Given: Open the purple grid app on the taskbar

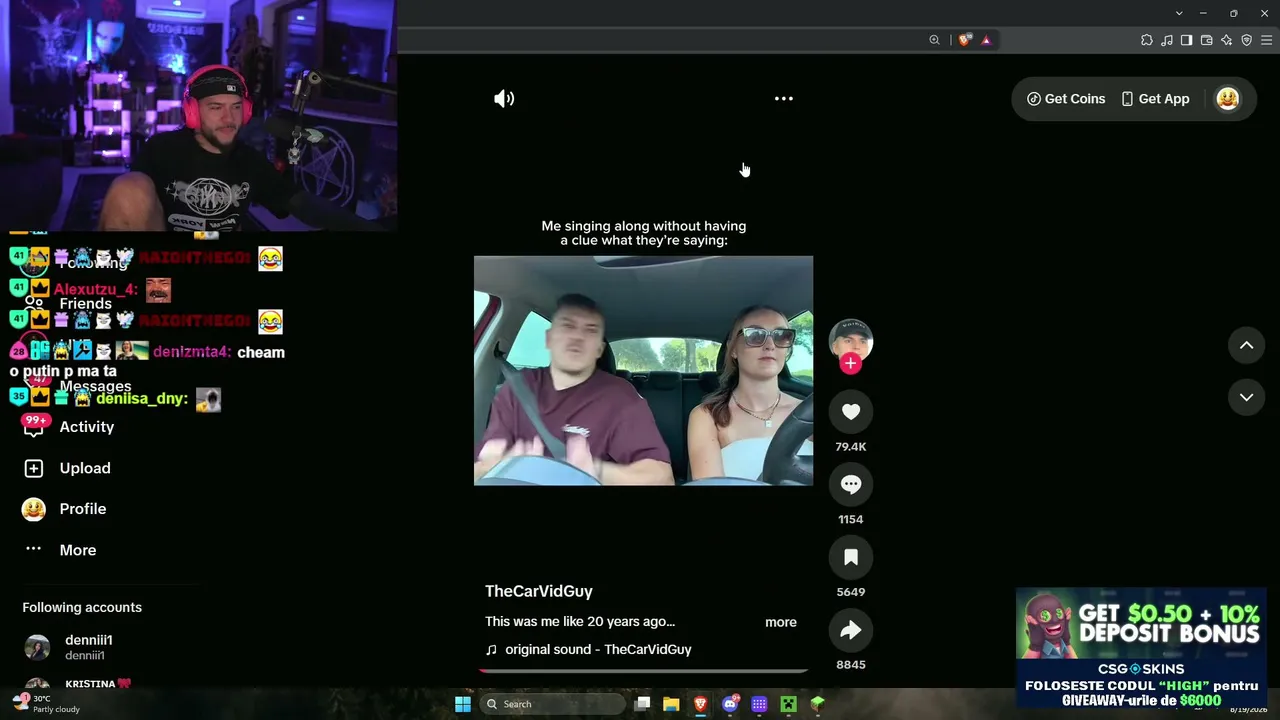Looking at the screenshot, I should 759,704.
